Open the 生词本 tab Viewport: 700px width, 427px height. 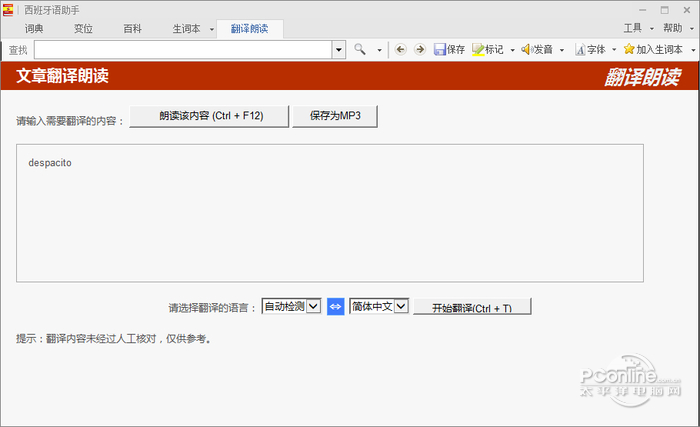coord(187,29)
